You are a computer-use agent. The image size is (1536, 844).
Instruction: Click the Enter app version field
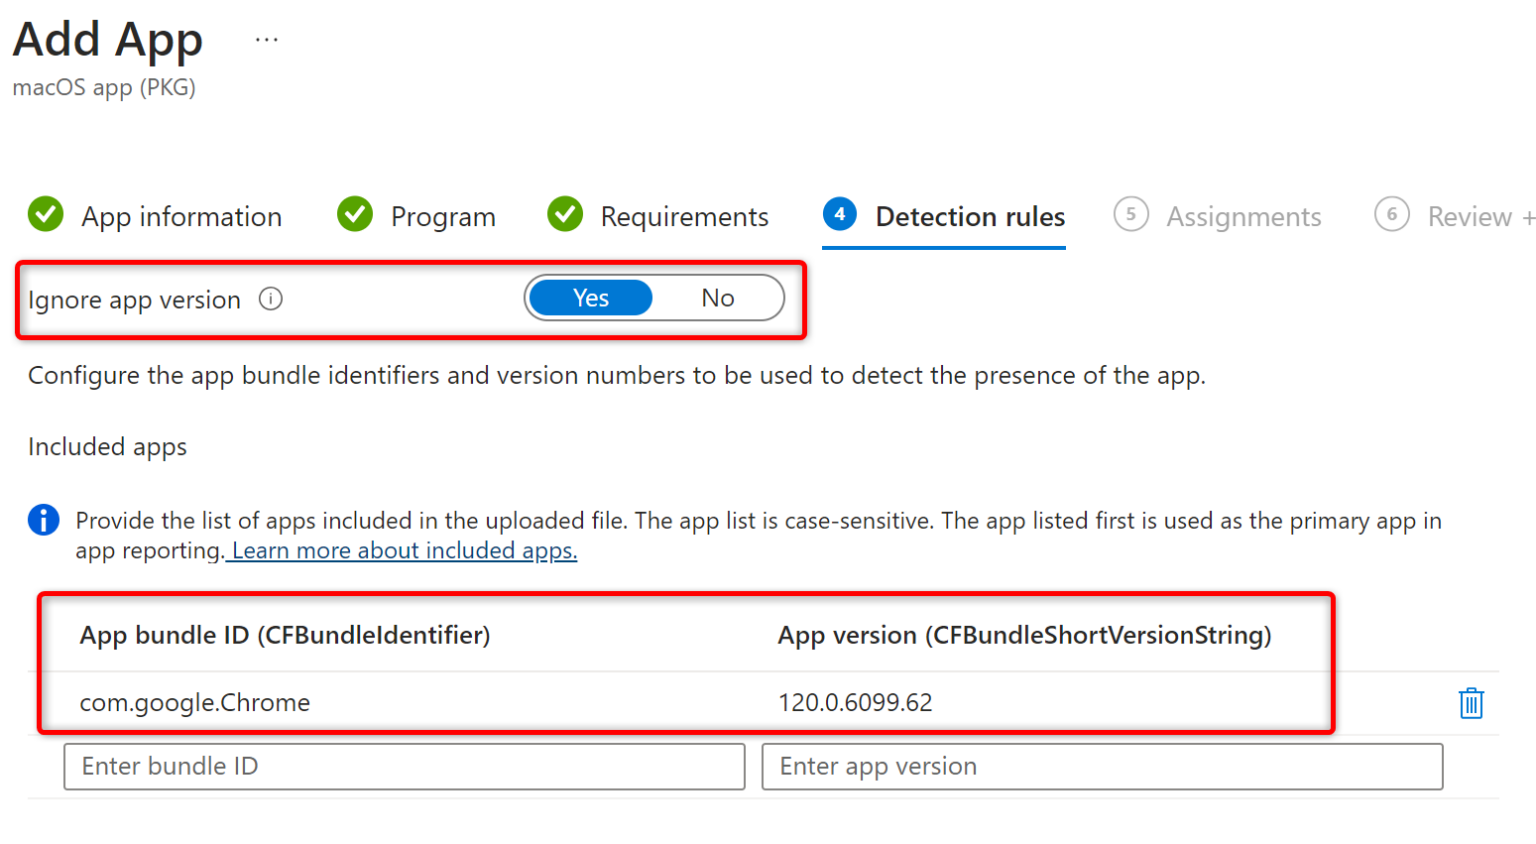click(1101, 766)
